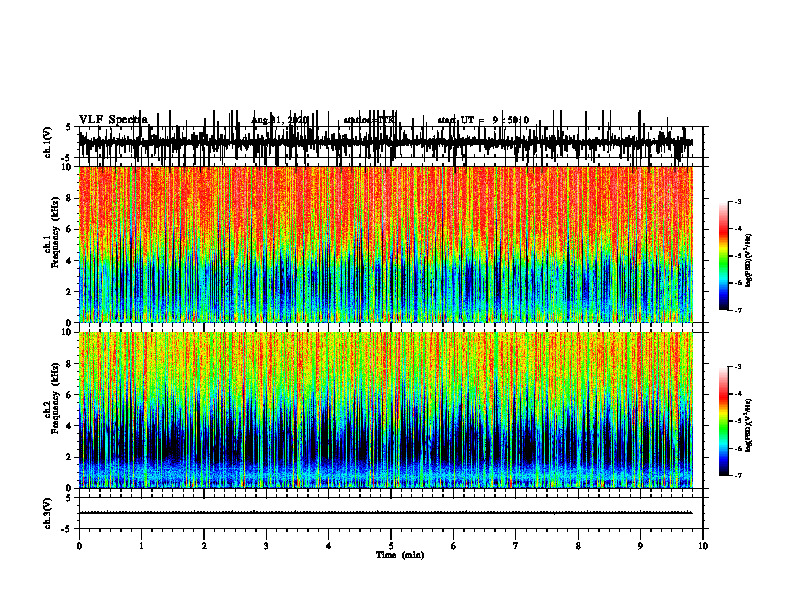Click the 'Time (min)' x-axis label
The image size is (792, 612).
point(400,555)
